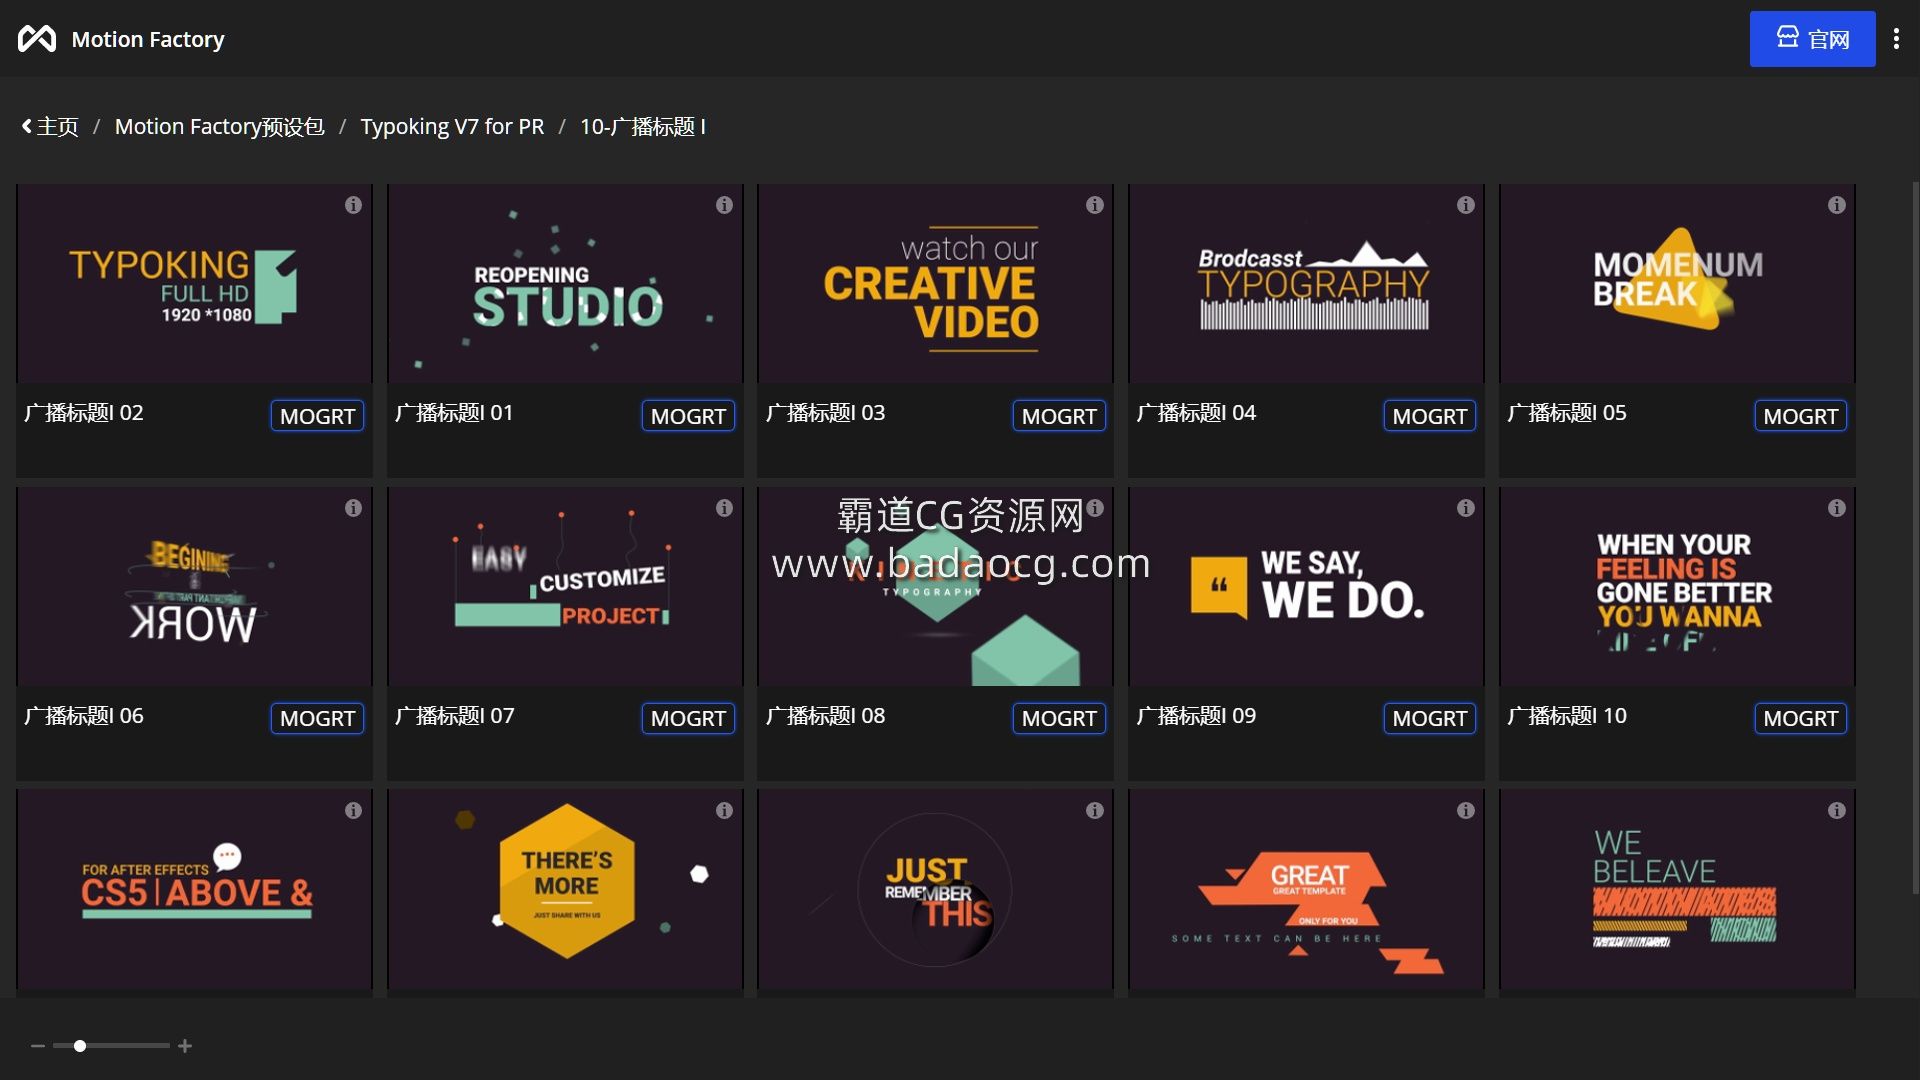Open info on WE BELEAVE thumbnail

[1837, 811]
